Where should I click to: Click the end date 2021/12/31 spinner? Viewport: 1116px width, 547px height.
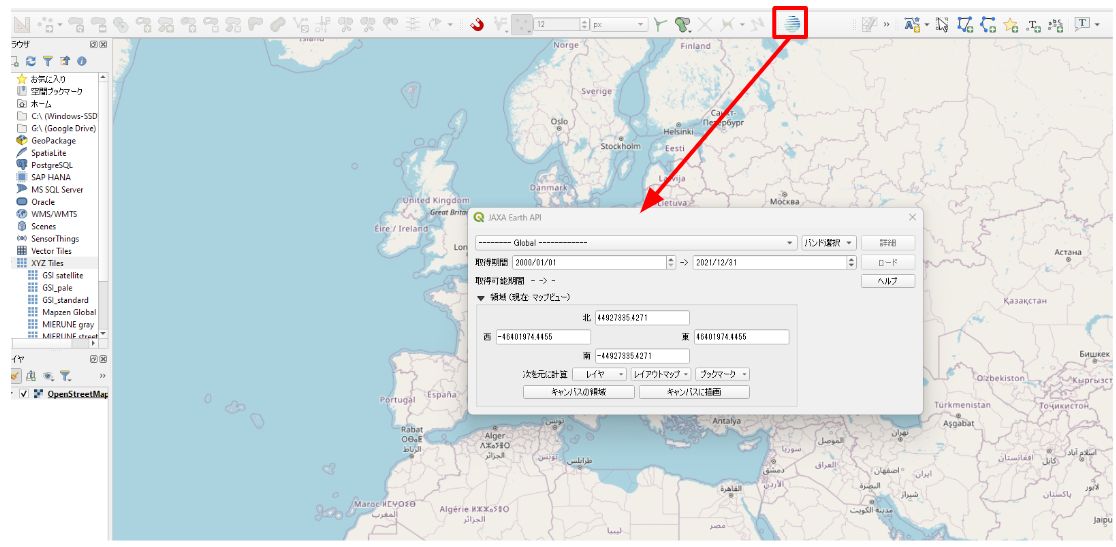click(x=851, y=262)
